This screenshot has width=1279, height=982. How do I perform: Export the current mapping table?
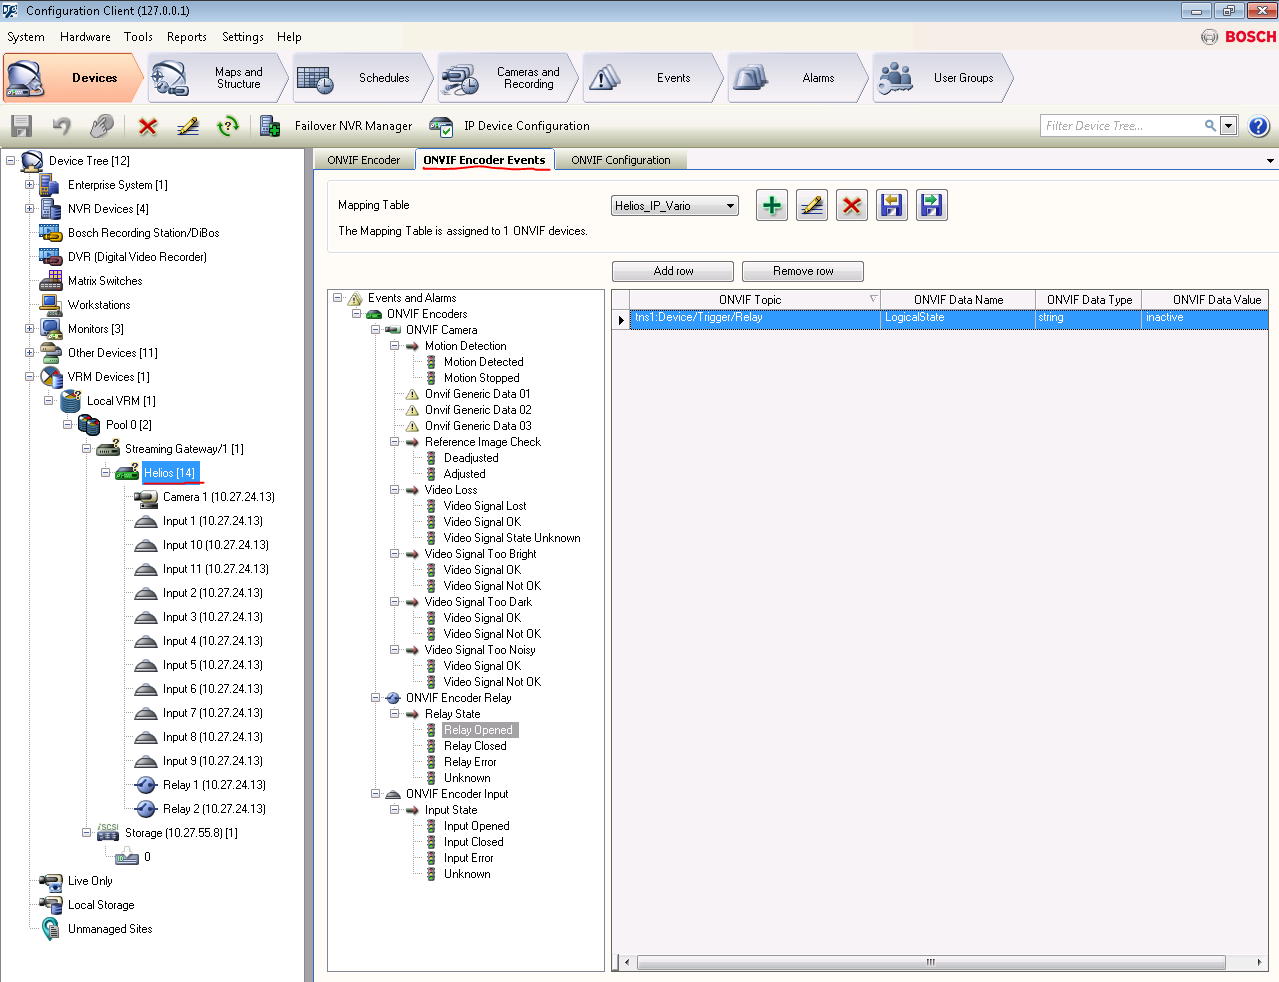click(931, 205)
